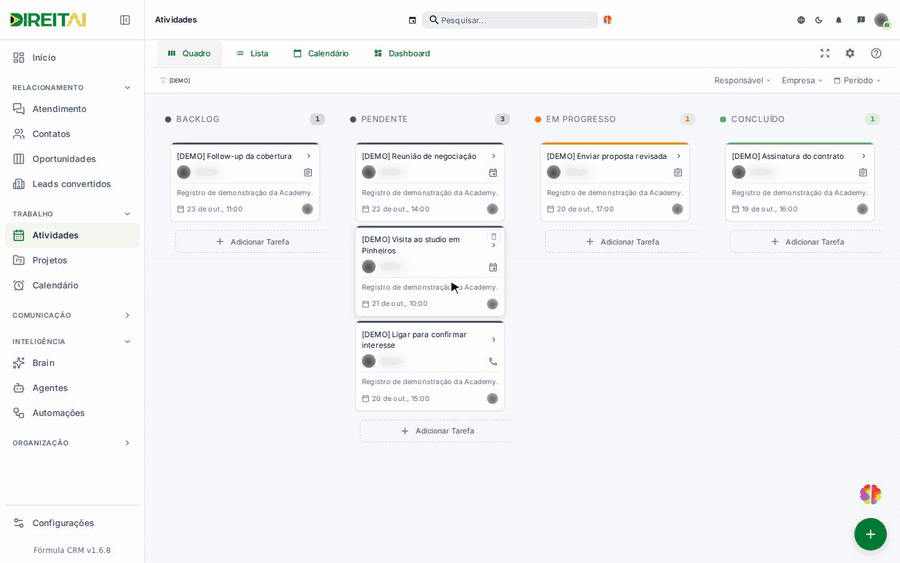This screenshot has width=900, height=563.
Task: Switch to the Calendário tab
Action: [321, 53]
